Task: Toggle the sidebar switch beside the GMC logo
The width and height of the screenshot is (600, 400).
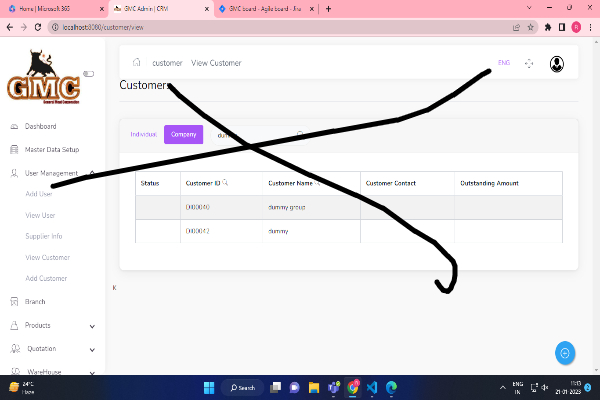Action: [88, 73]
